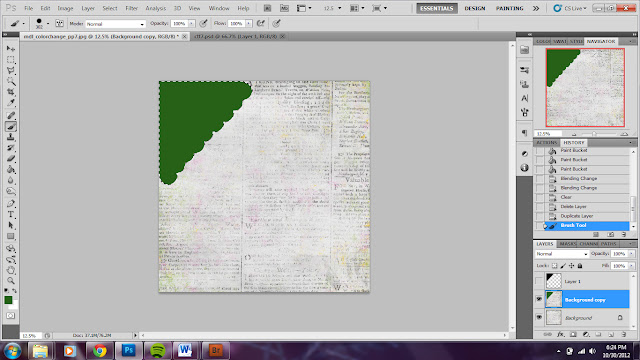Select the Pen tool

(x=11, y=204)
